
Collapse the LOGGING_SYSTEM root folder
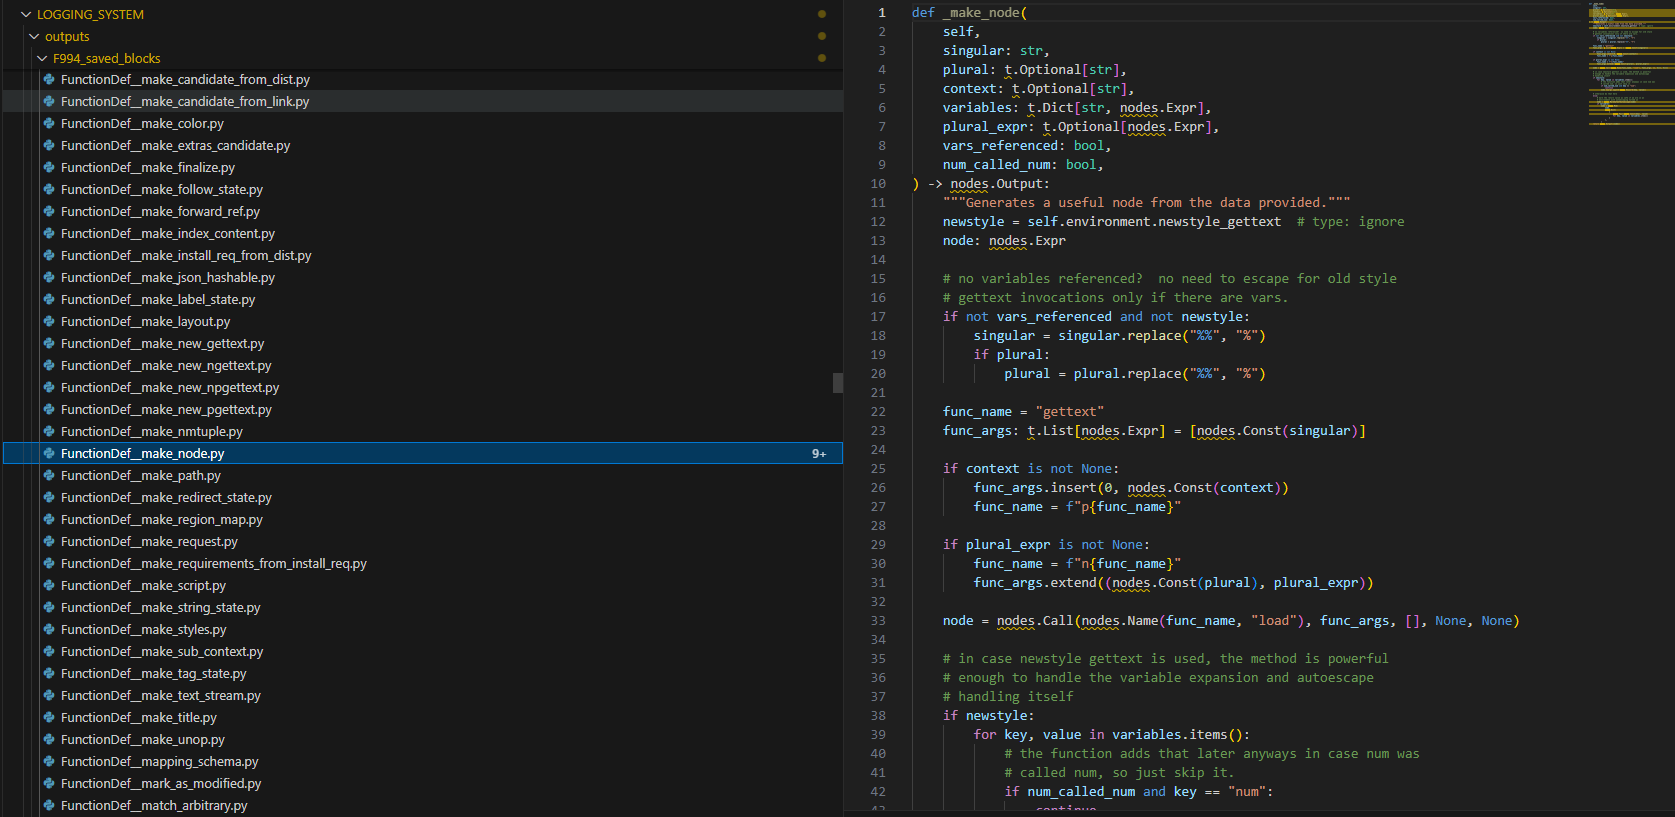(26, 15)
